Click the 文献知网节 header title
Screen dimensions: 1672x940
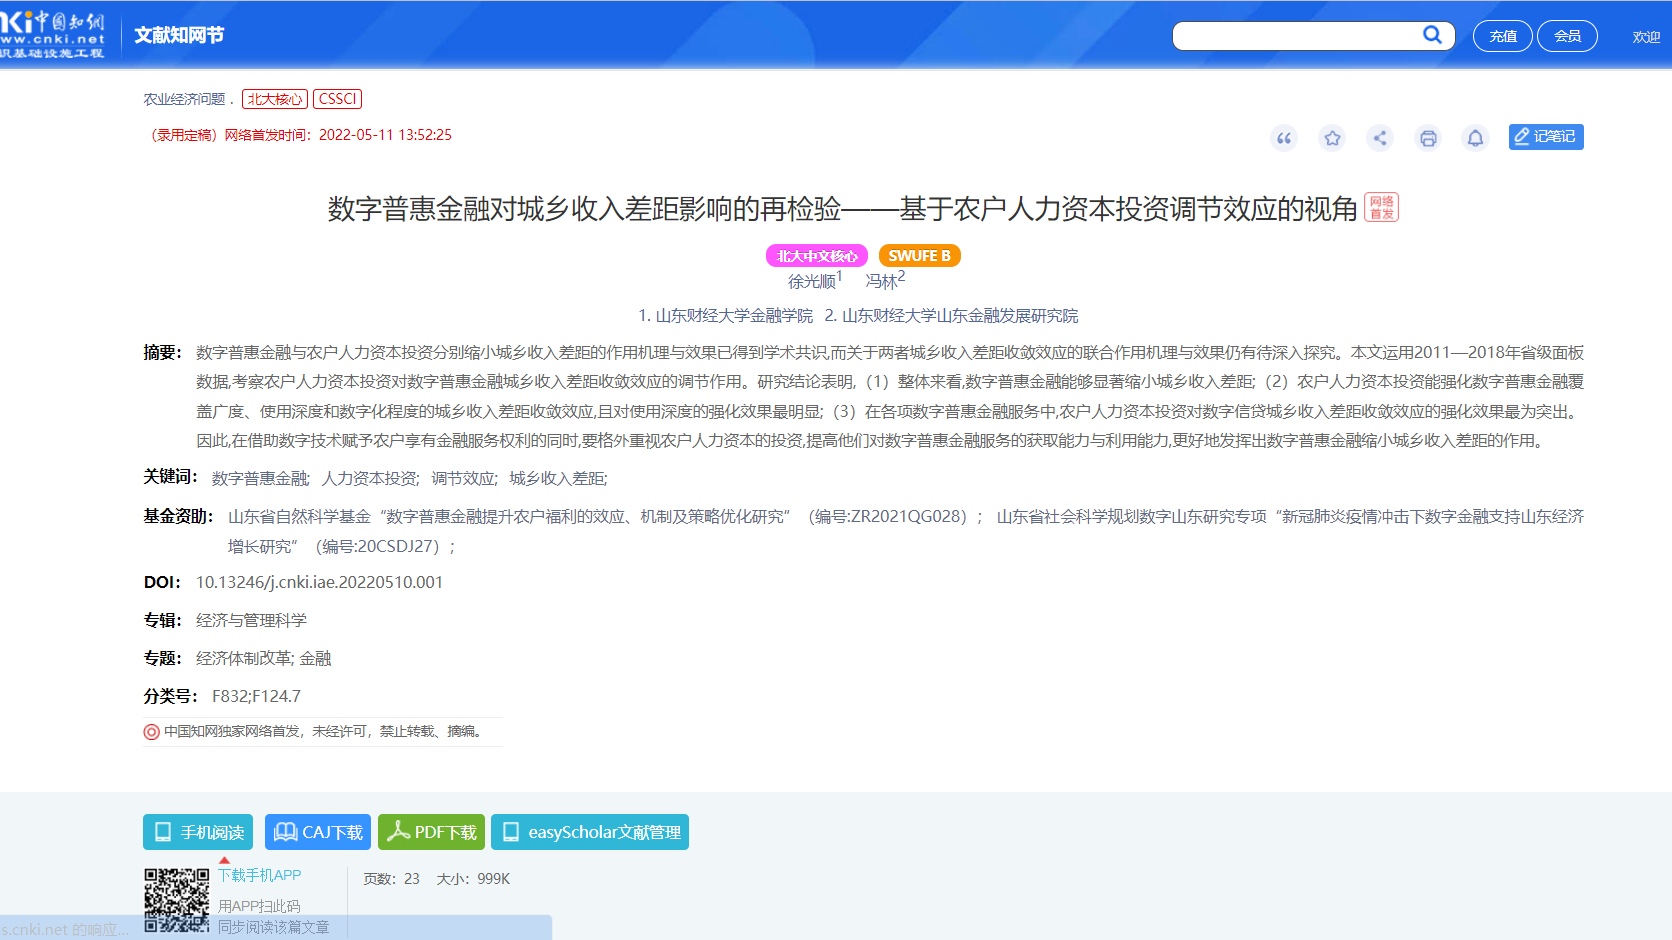pos(179,35)
